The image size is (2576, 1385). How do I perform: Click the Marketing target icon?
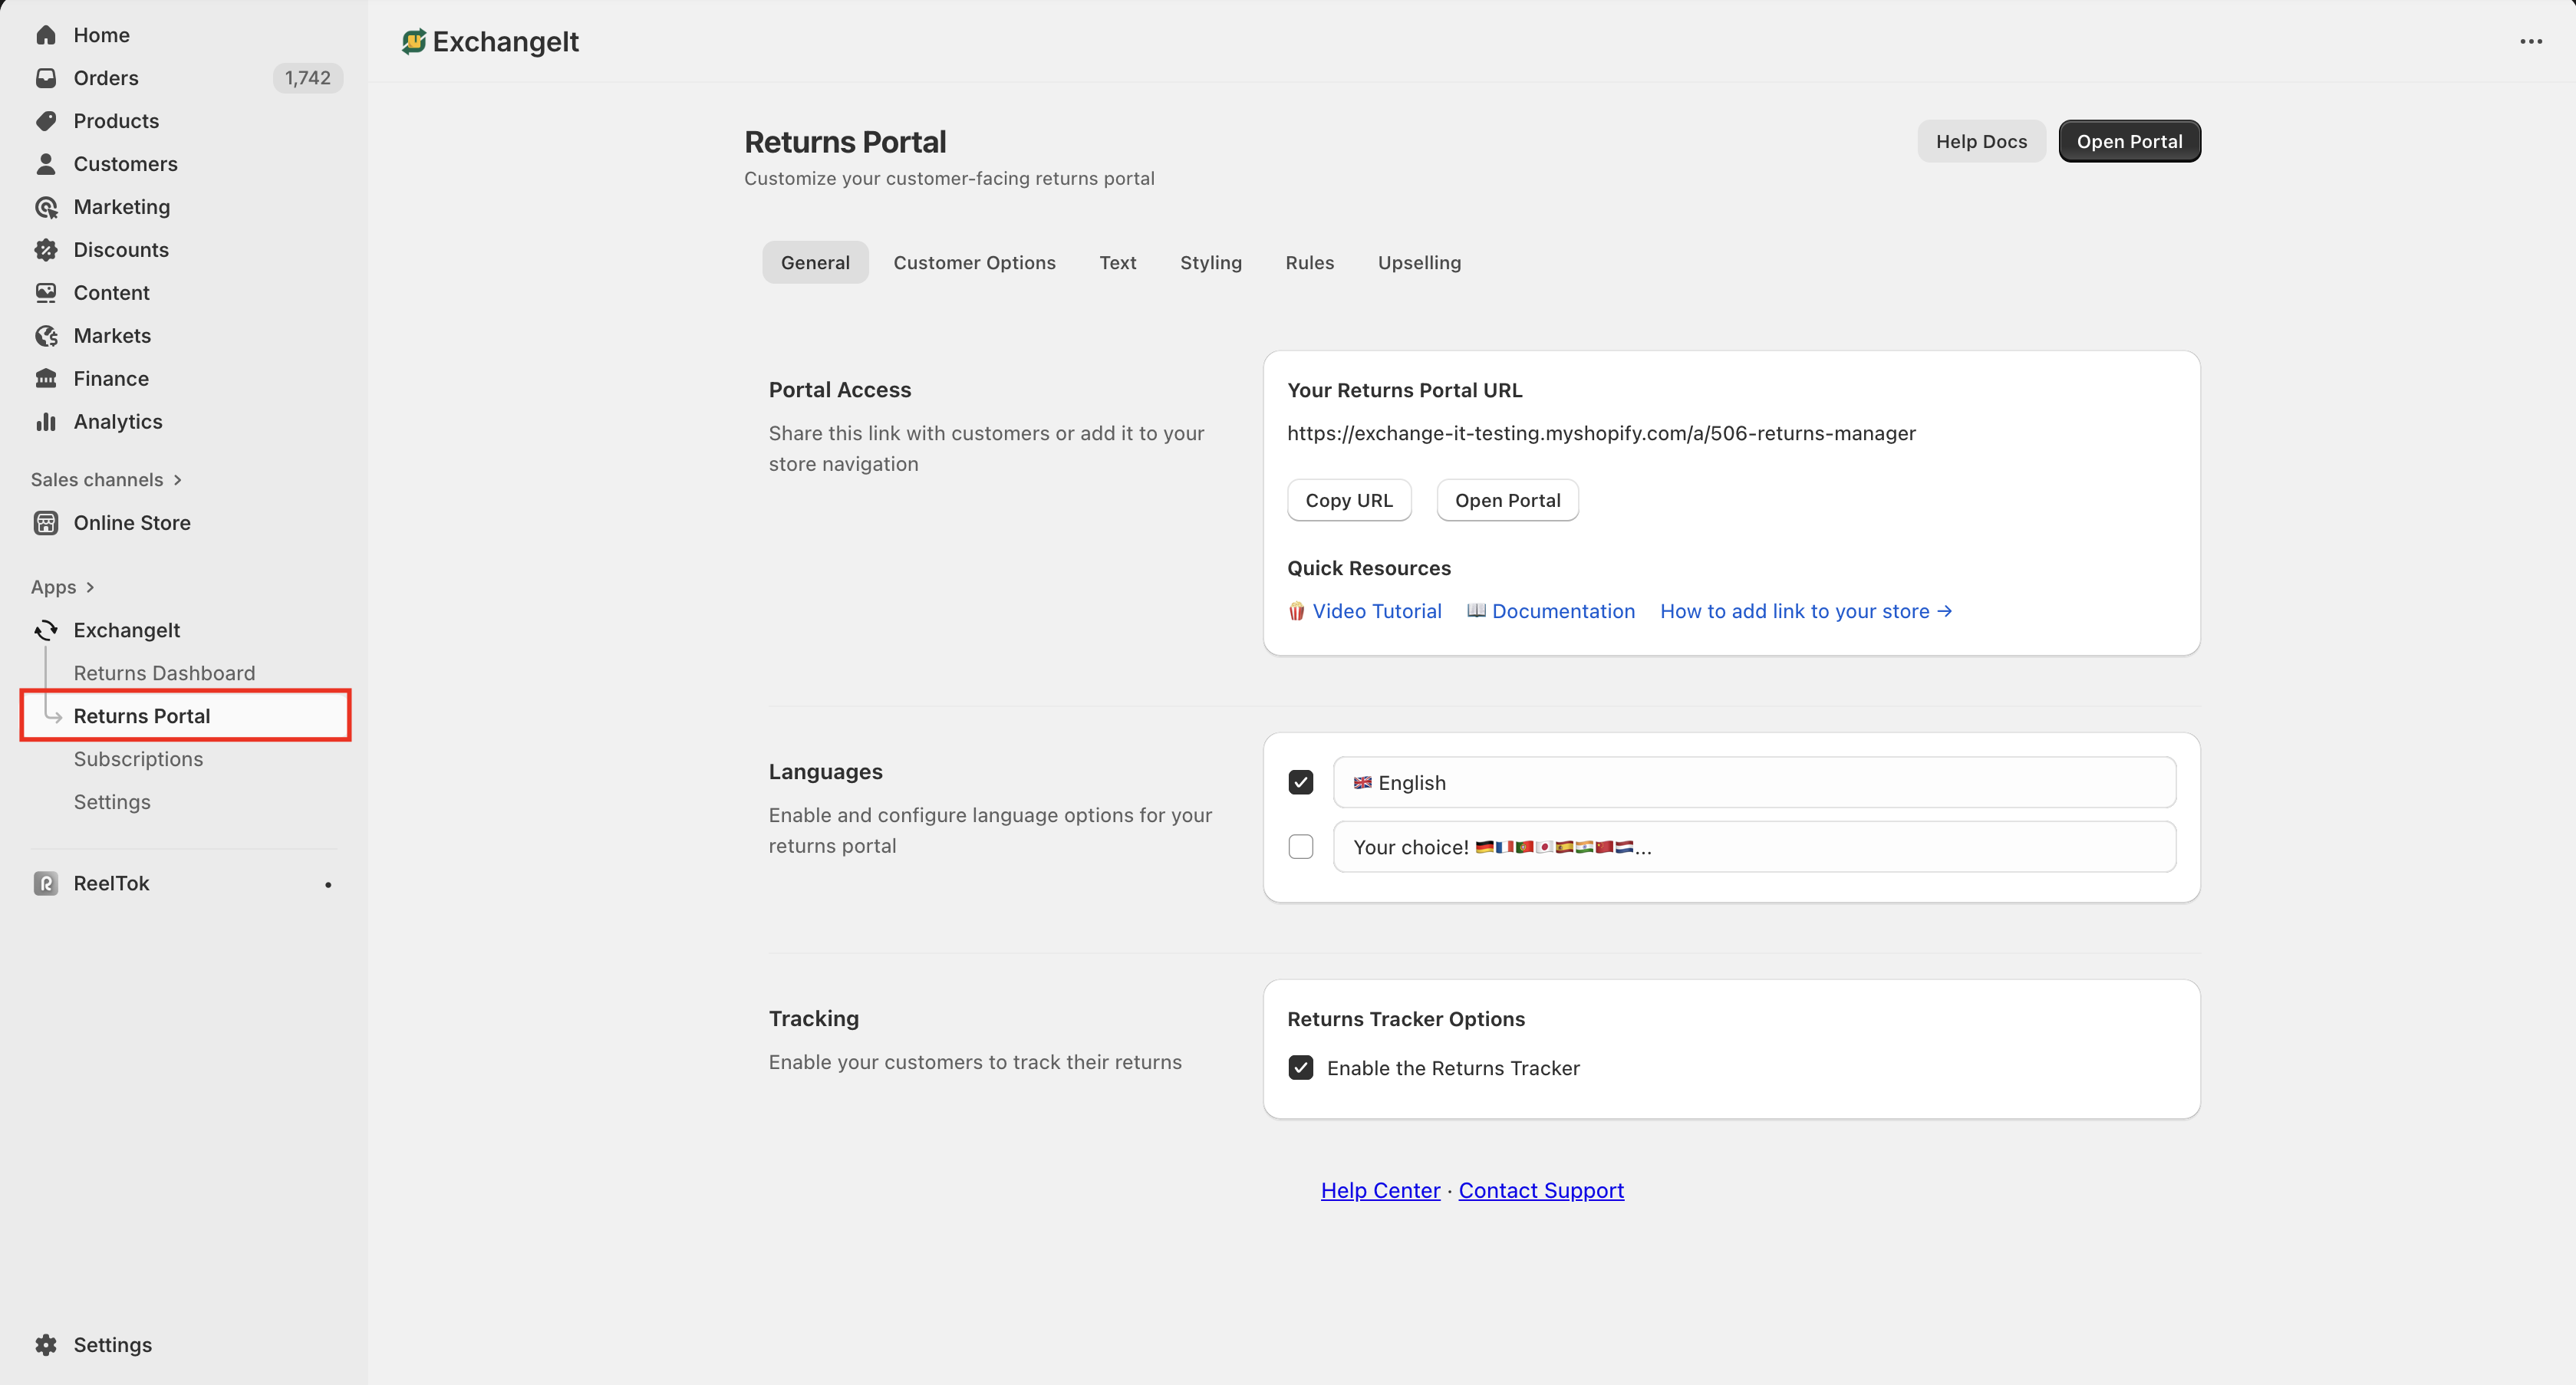(x=46, y=207)
